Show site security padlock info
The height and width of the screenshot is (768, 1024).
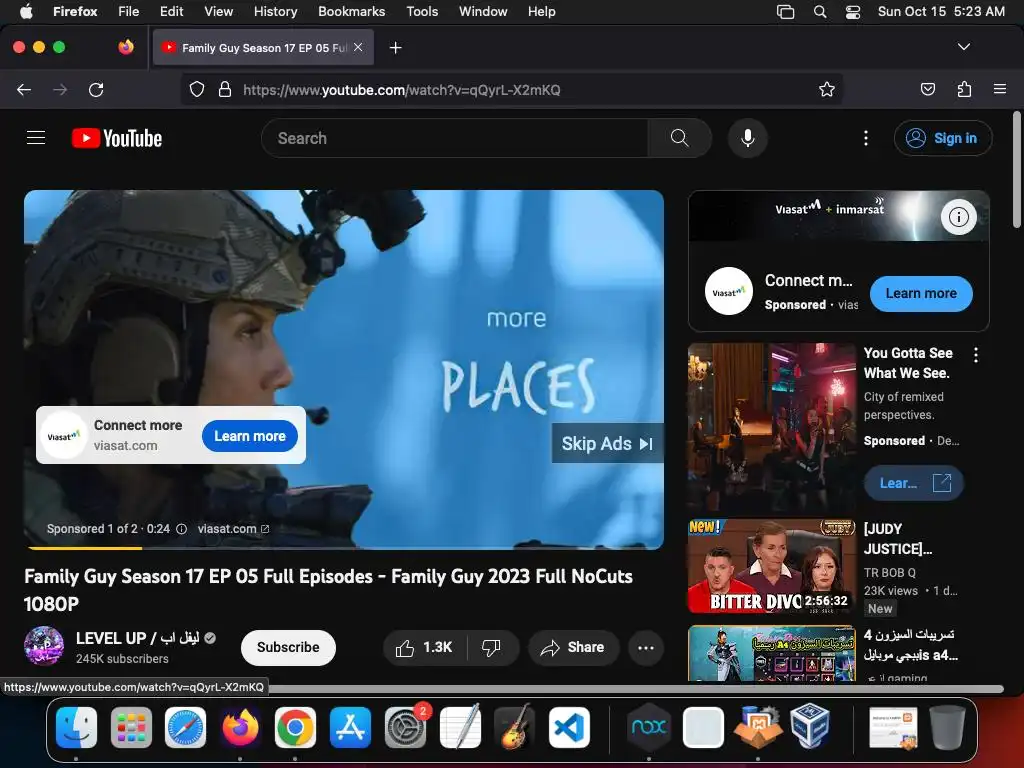click(x=225, y=89)
